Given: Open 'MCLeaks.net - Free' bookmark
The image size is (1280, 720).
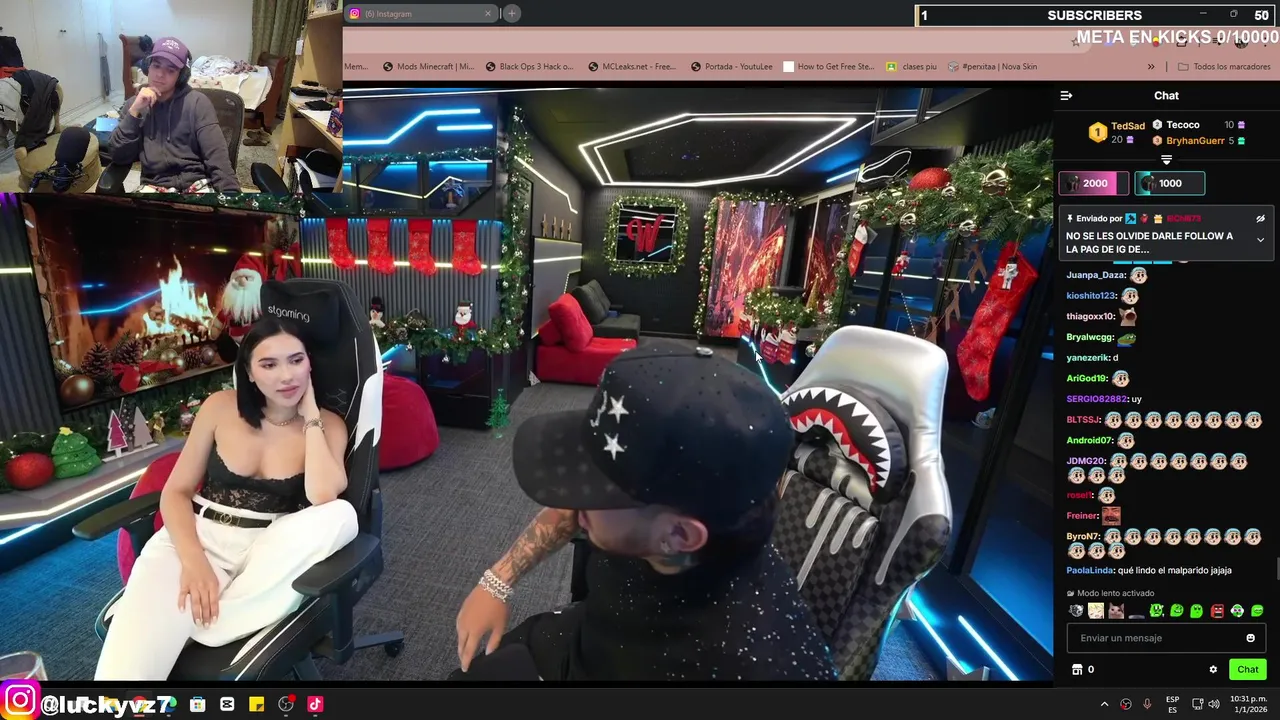Looking at the screenshot, I should click(x=632, y=66).
